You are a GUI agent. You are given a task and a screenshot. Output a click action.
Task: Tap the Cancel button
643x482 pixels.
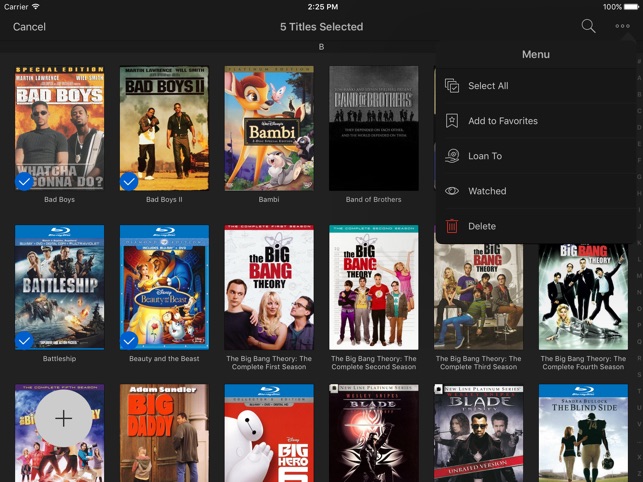[x=29, y=27]
